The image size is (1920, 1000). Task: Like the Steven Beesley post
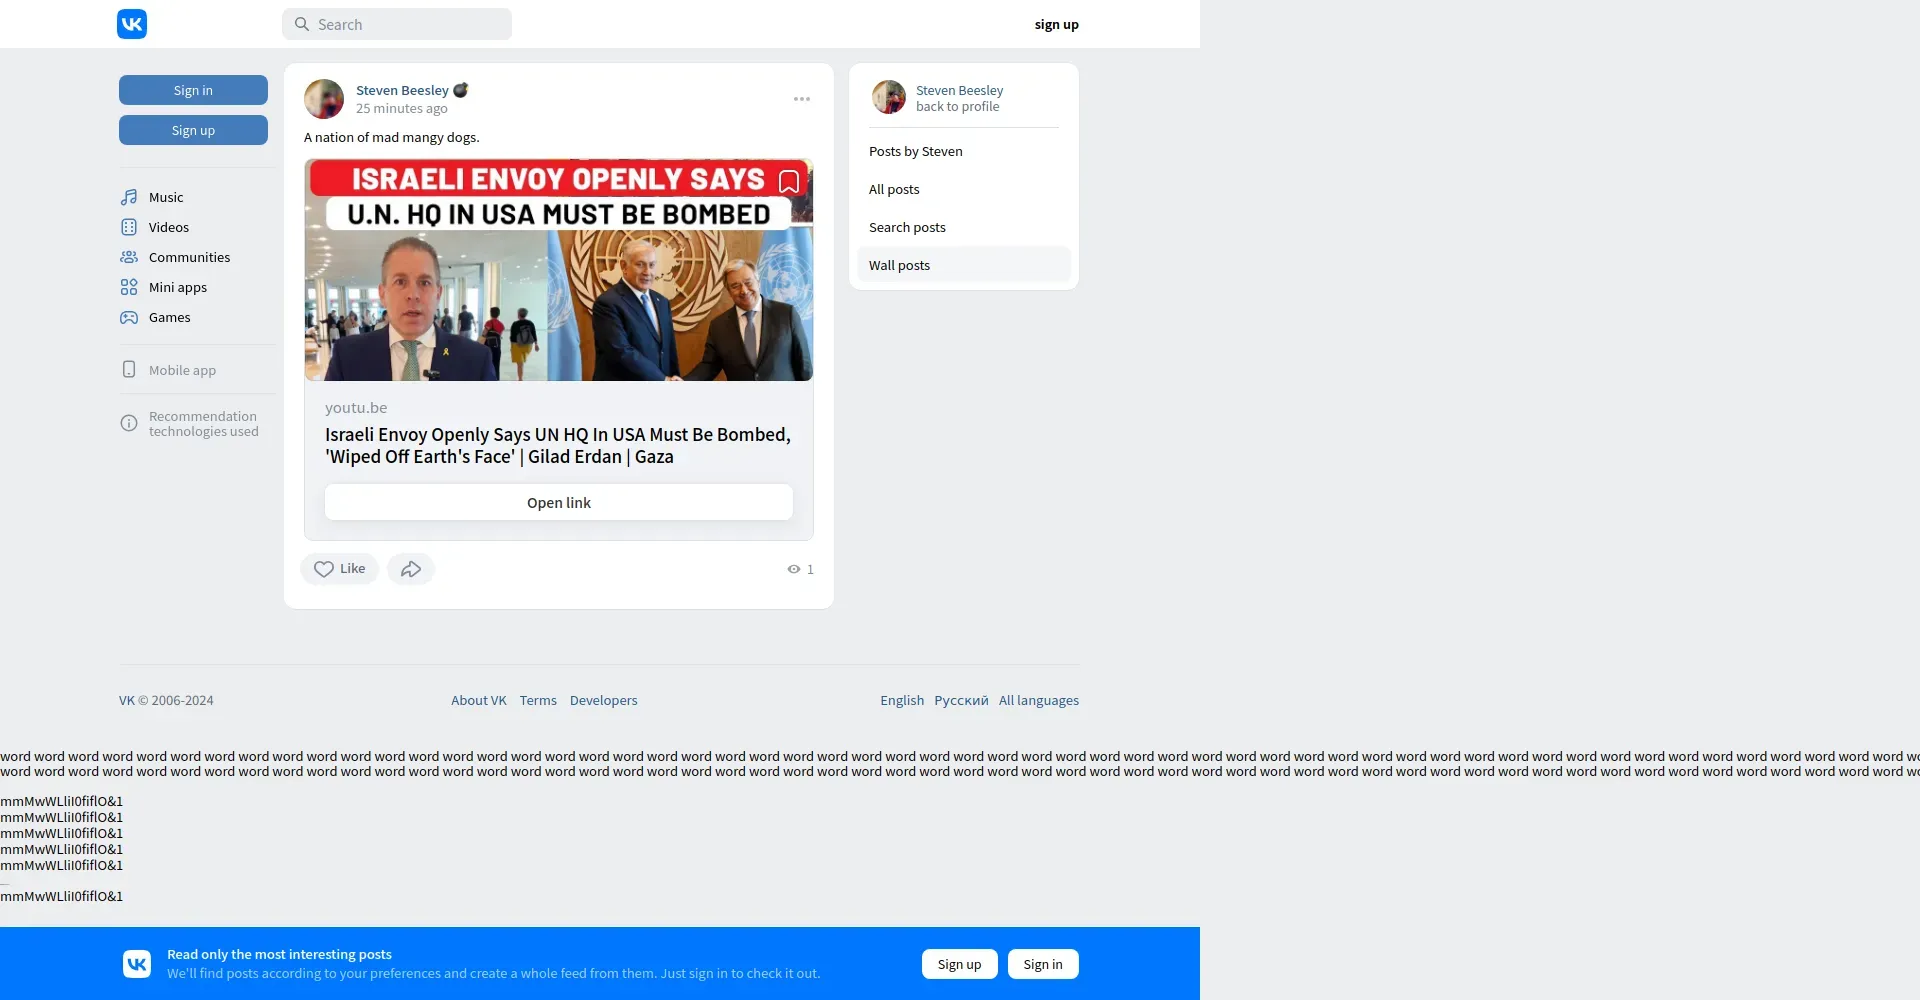[x=340, y=569]
